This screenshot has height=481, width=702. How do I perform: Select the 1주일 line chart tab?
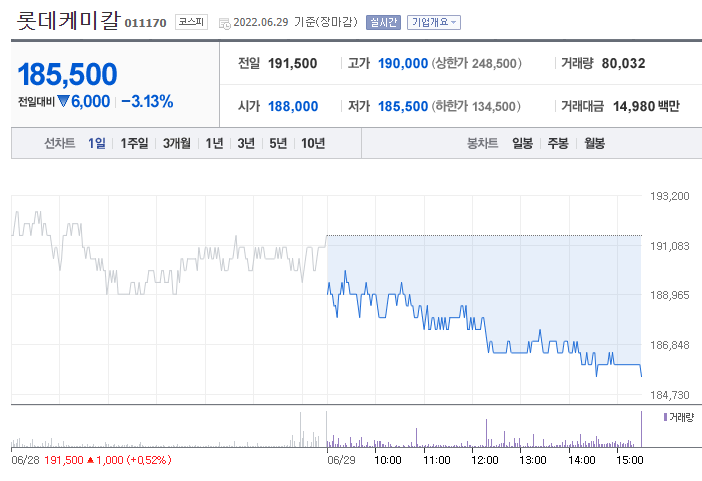click(x=134, y=143)
